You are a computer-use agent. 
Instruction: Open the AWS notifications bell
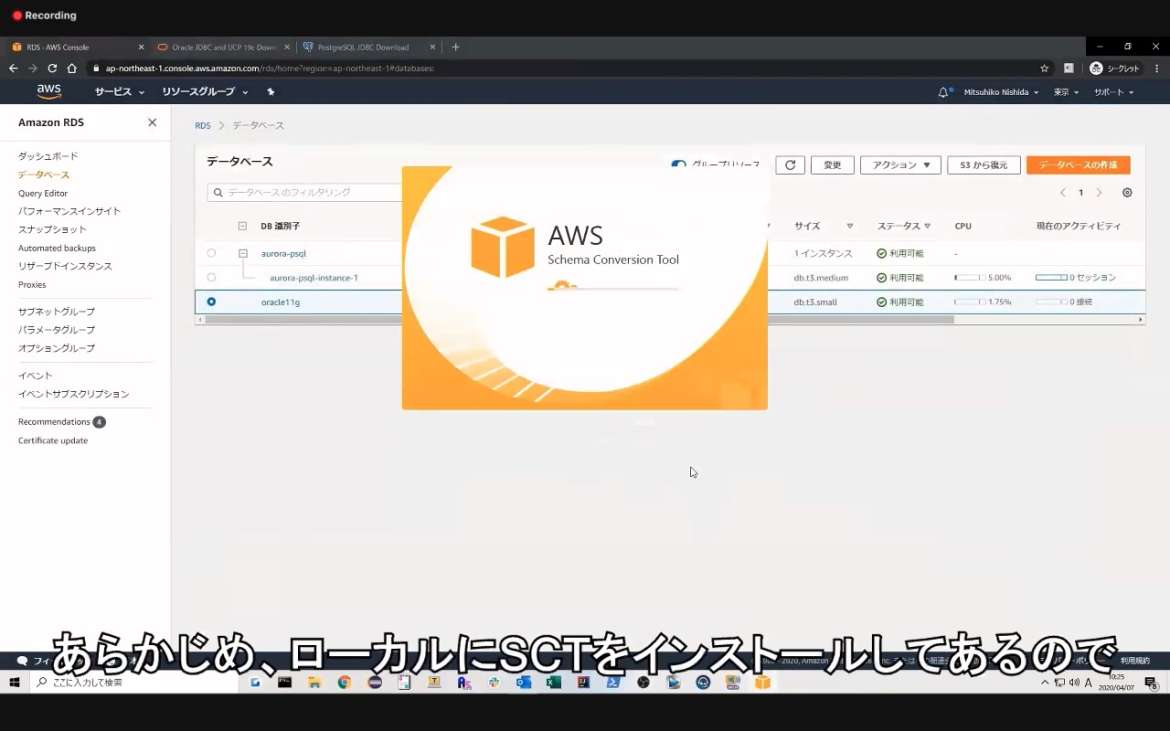(943, 92)
